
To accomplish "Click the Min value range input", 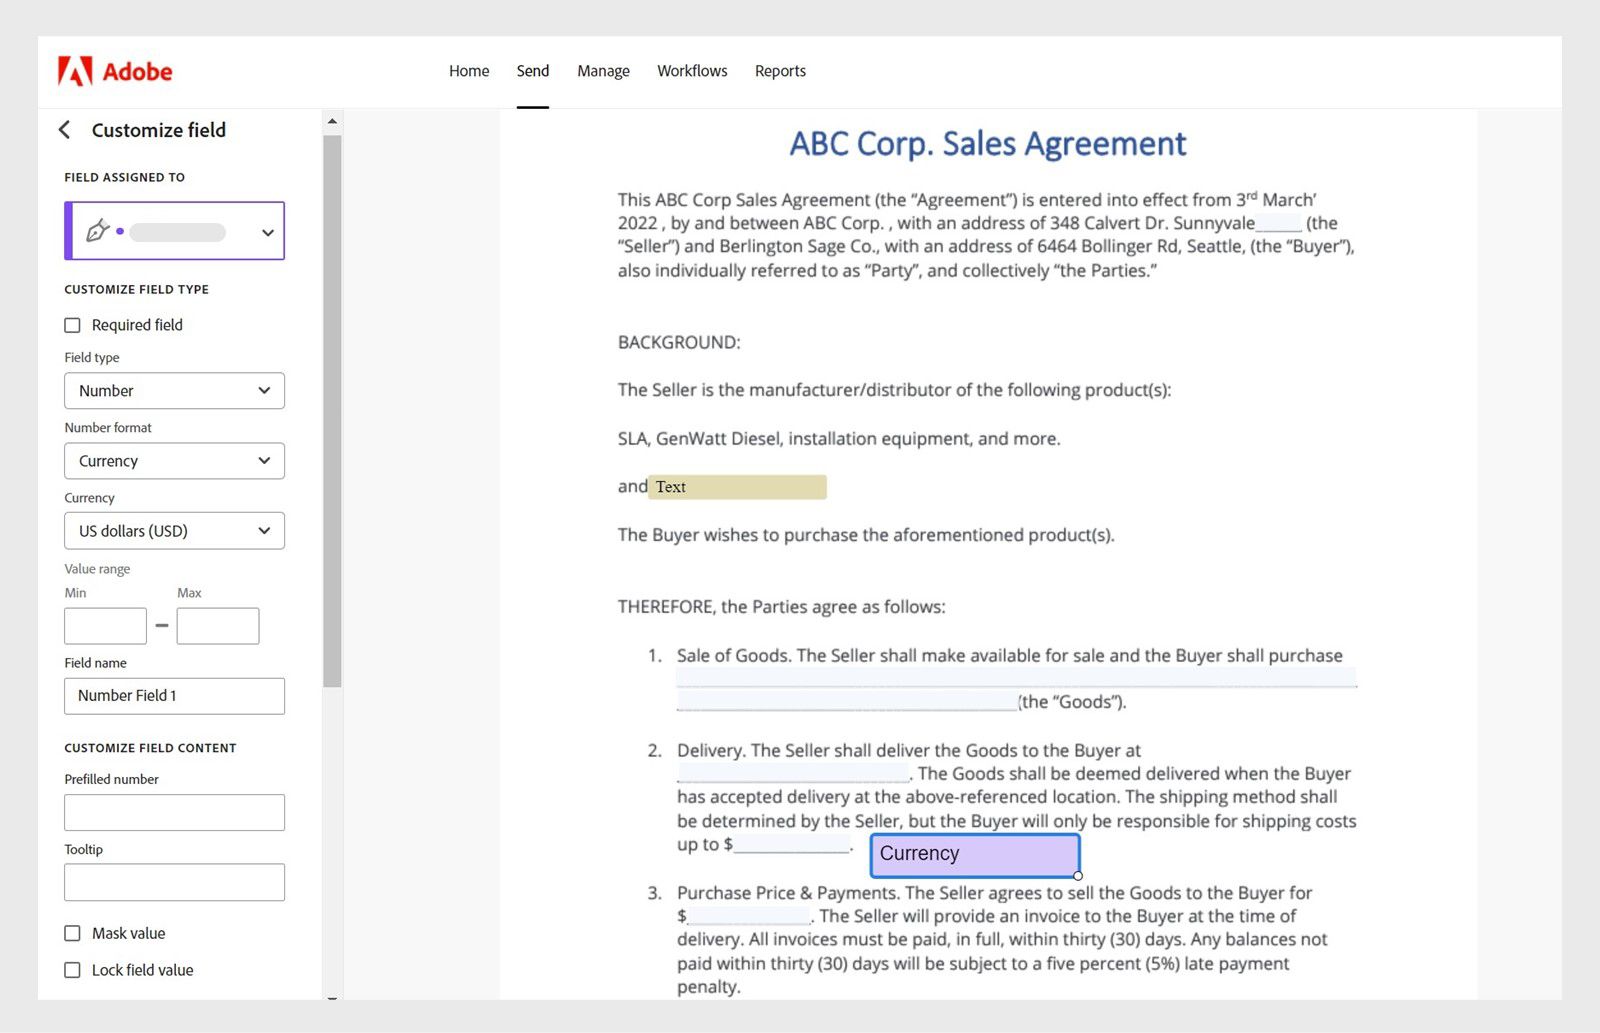I will (105, 626).
